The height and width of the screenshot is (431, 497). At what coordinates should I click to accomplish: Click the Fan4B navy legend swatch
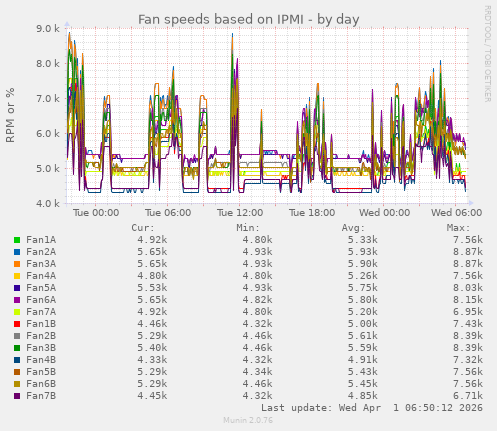17,360
